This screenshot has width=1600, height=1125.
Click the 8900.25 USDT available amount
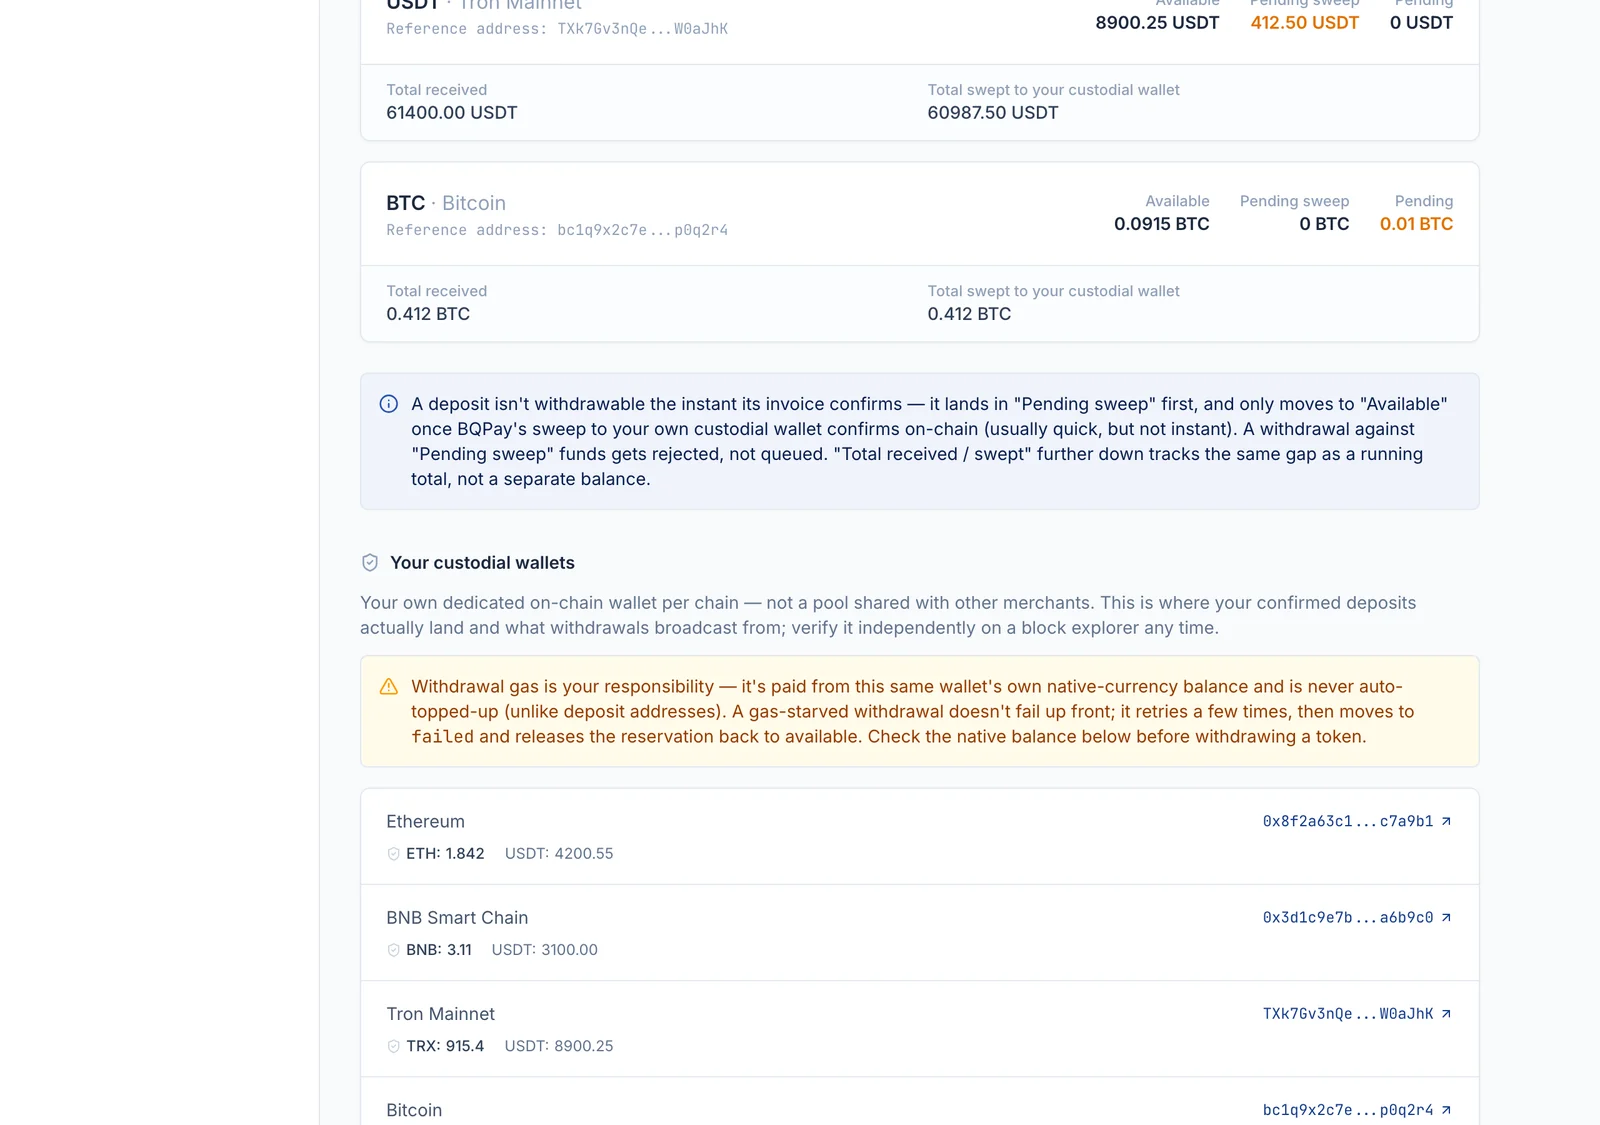tap(1157, 23)
